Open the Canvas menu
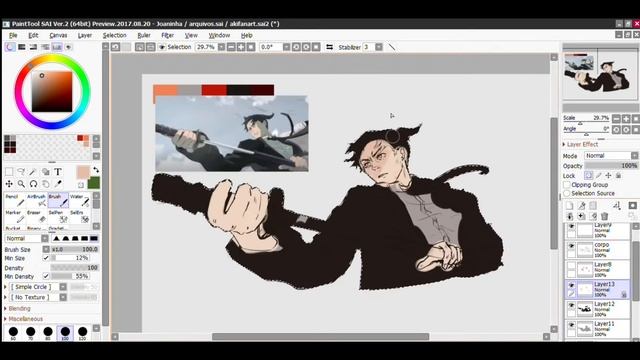 tap(58, 36)
